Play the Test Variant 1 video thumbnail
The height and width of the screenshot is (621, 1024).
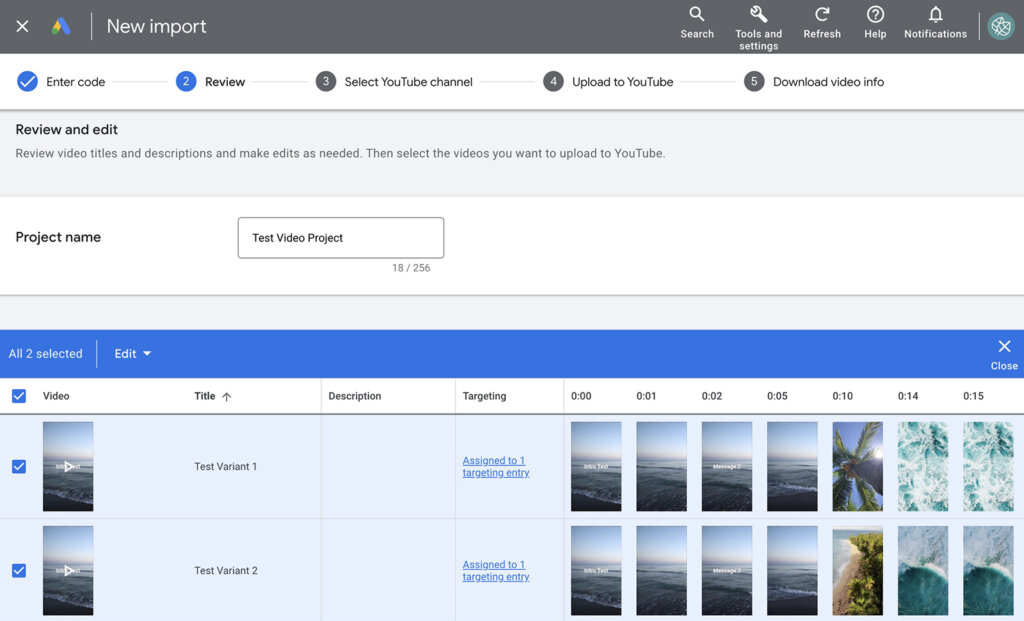(68, 466)
